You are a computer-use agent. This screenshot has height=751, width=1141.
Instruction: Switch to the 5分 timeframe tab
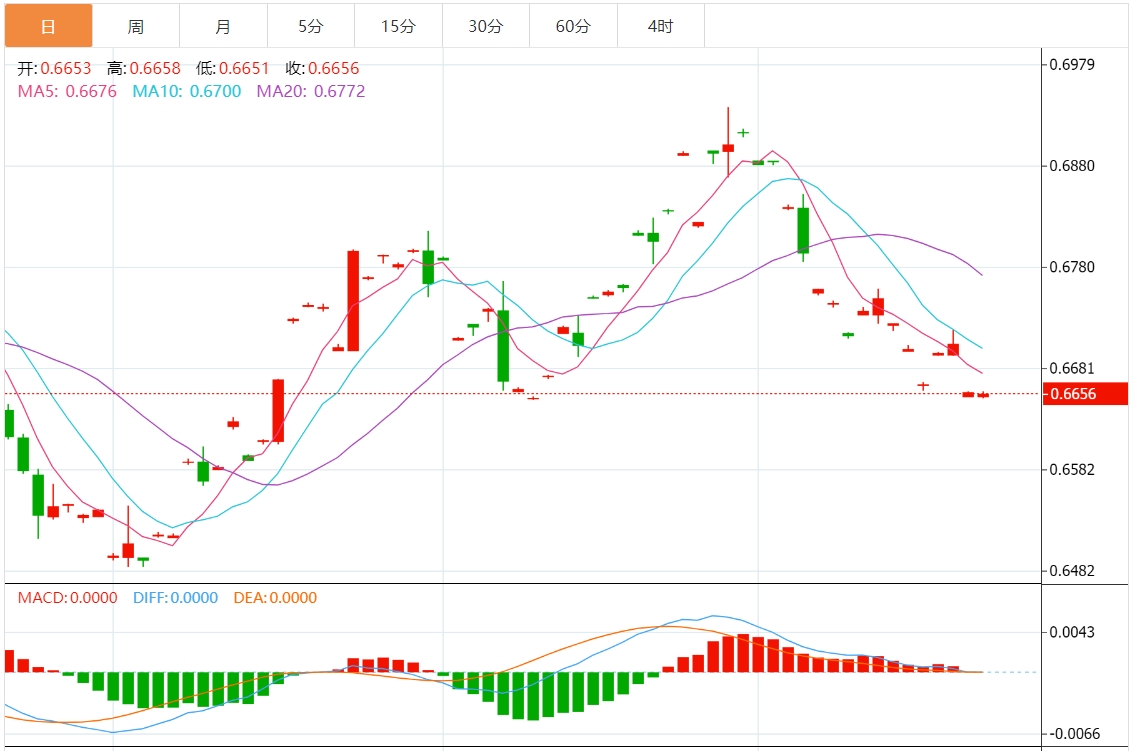click(311, 26)
